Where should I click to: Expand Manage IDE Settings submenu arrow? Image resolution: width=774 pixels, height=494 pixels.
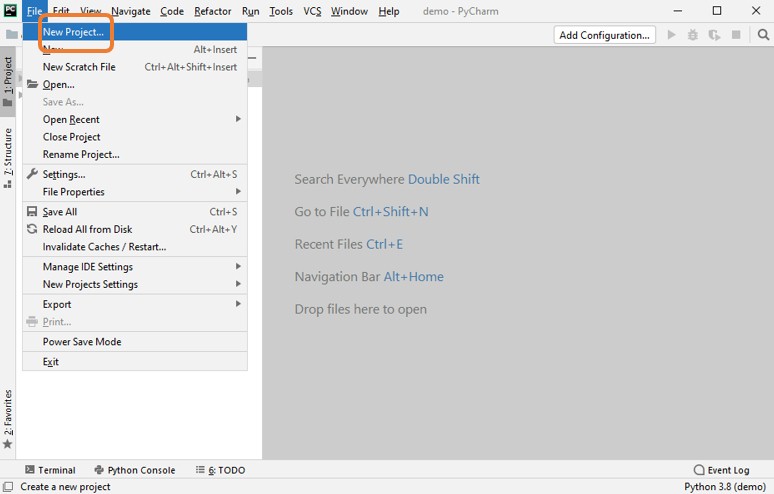(238, 266)
